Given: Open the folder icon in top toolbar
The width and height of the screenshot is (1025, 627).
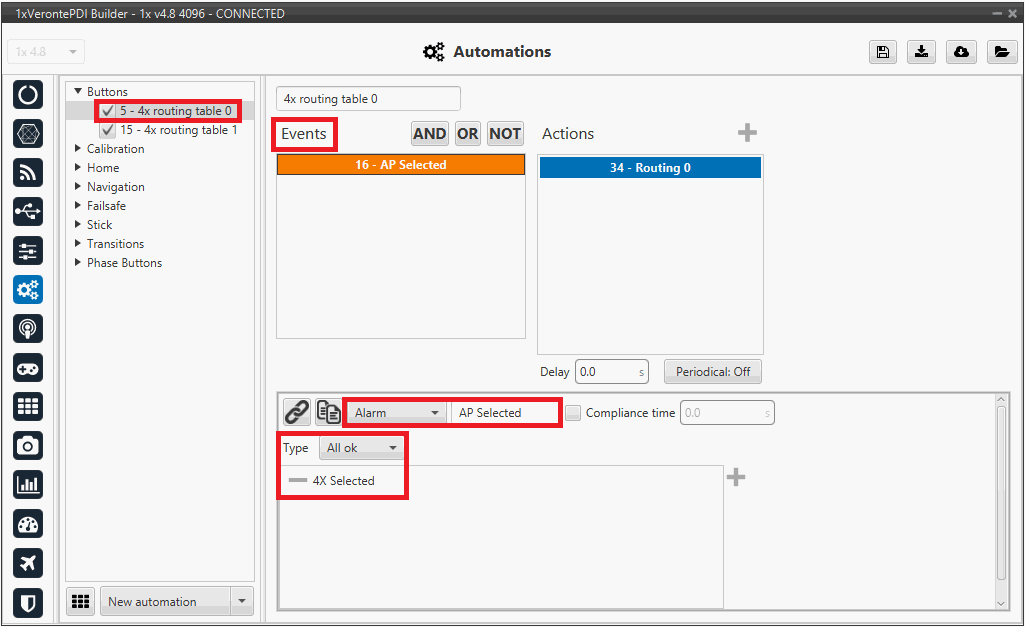Looking at the screenshot, I should click(1001, 52).
